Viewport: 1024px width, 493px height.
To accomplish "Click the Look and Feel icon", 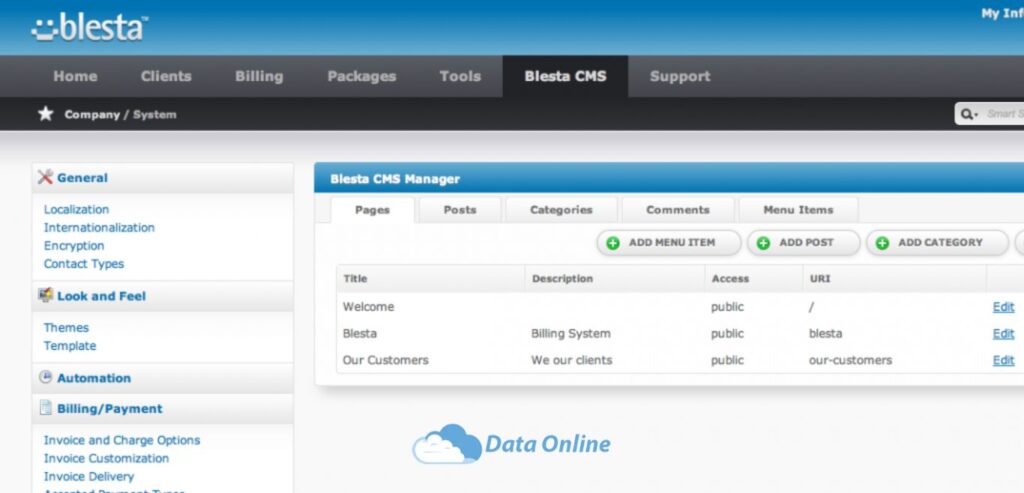I will tap(46, 295).
